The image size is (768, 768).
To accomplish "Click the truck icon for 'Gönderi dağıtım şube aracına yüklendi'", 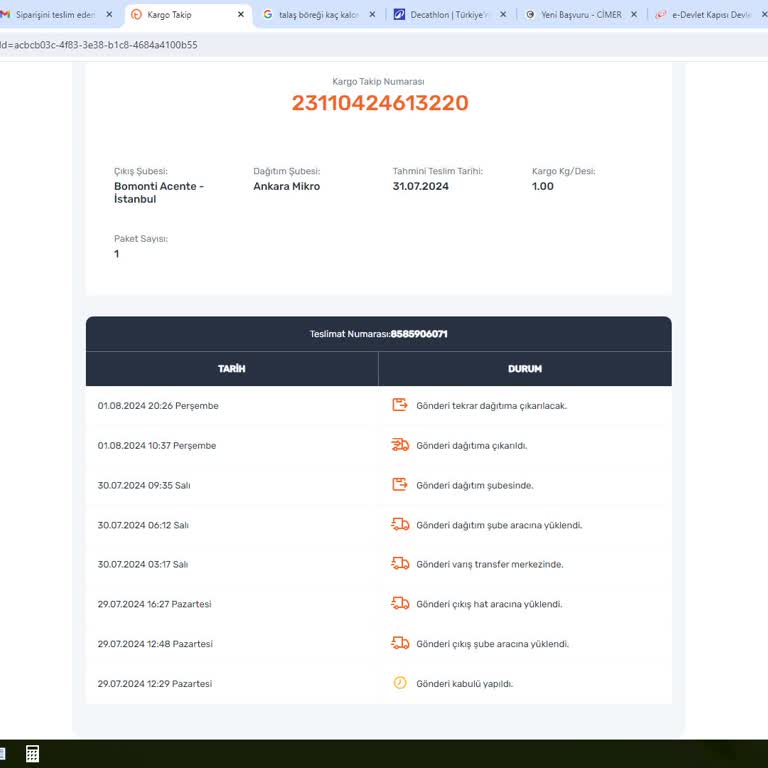I will pos(400,524).
